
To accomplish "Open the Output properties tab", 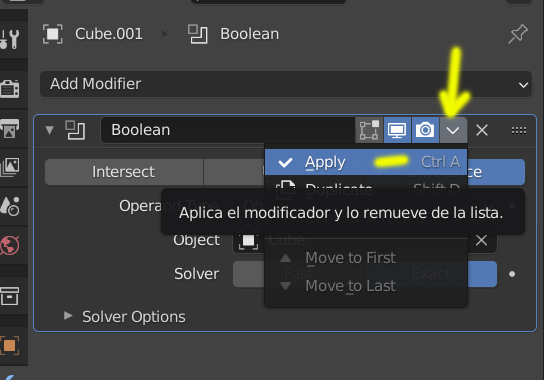I will pyautogui.click(x=10, y=128).
